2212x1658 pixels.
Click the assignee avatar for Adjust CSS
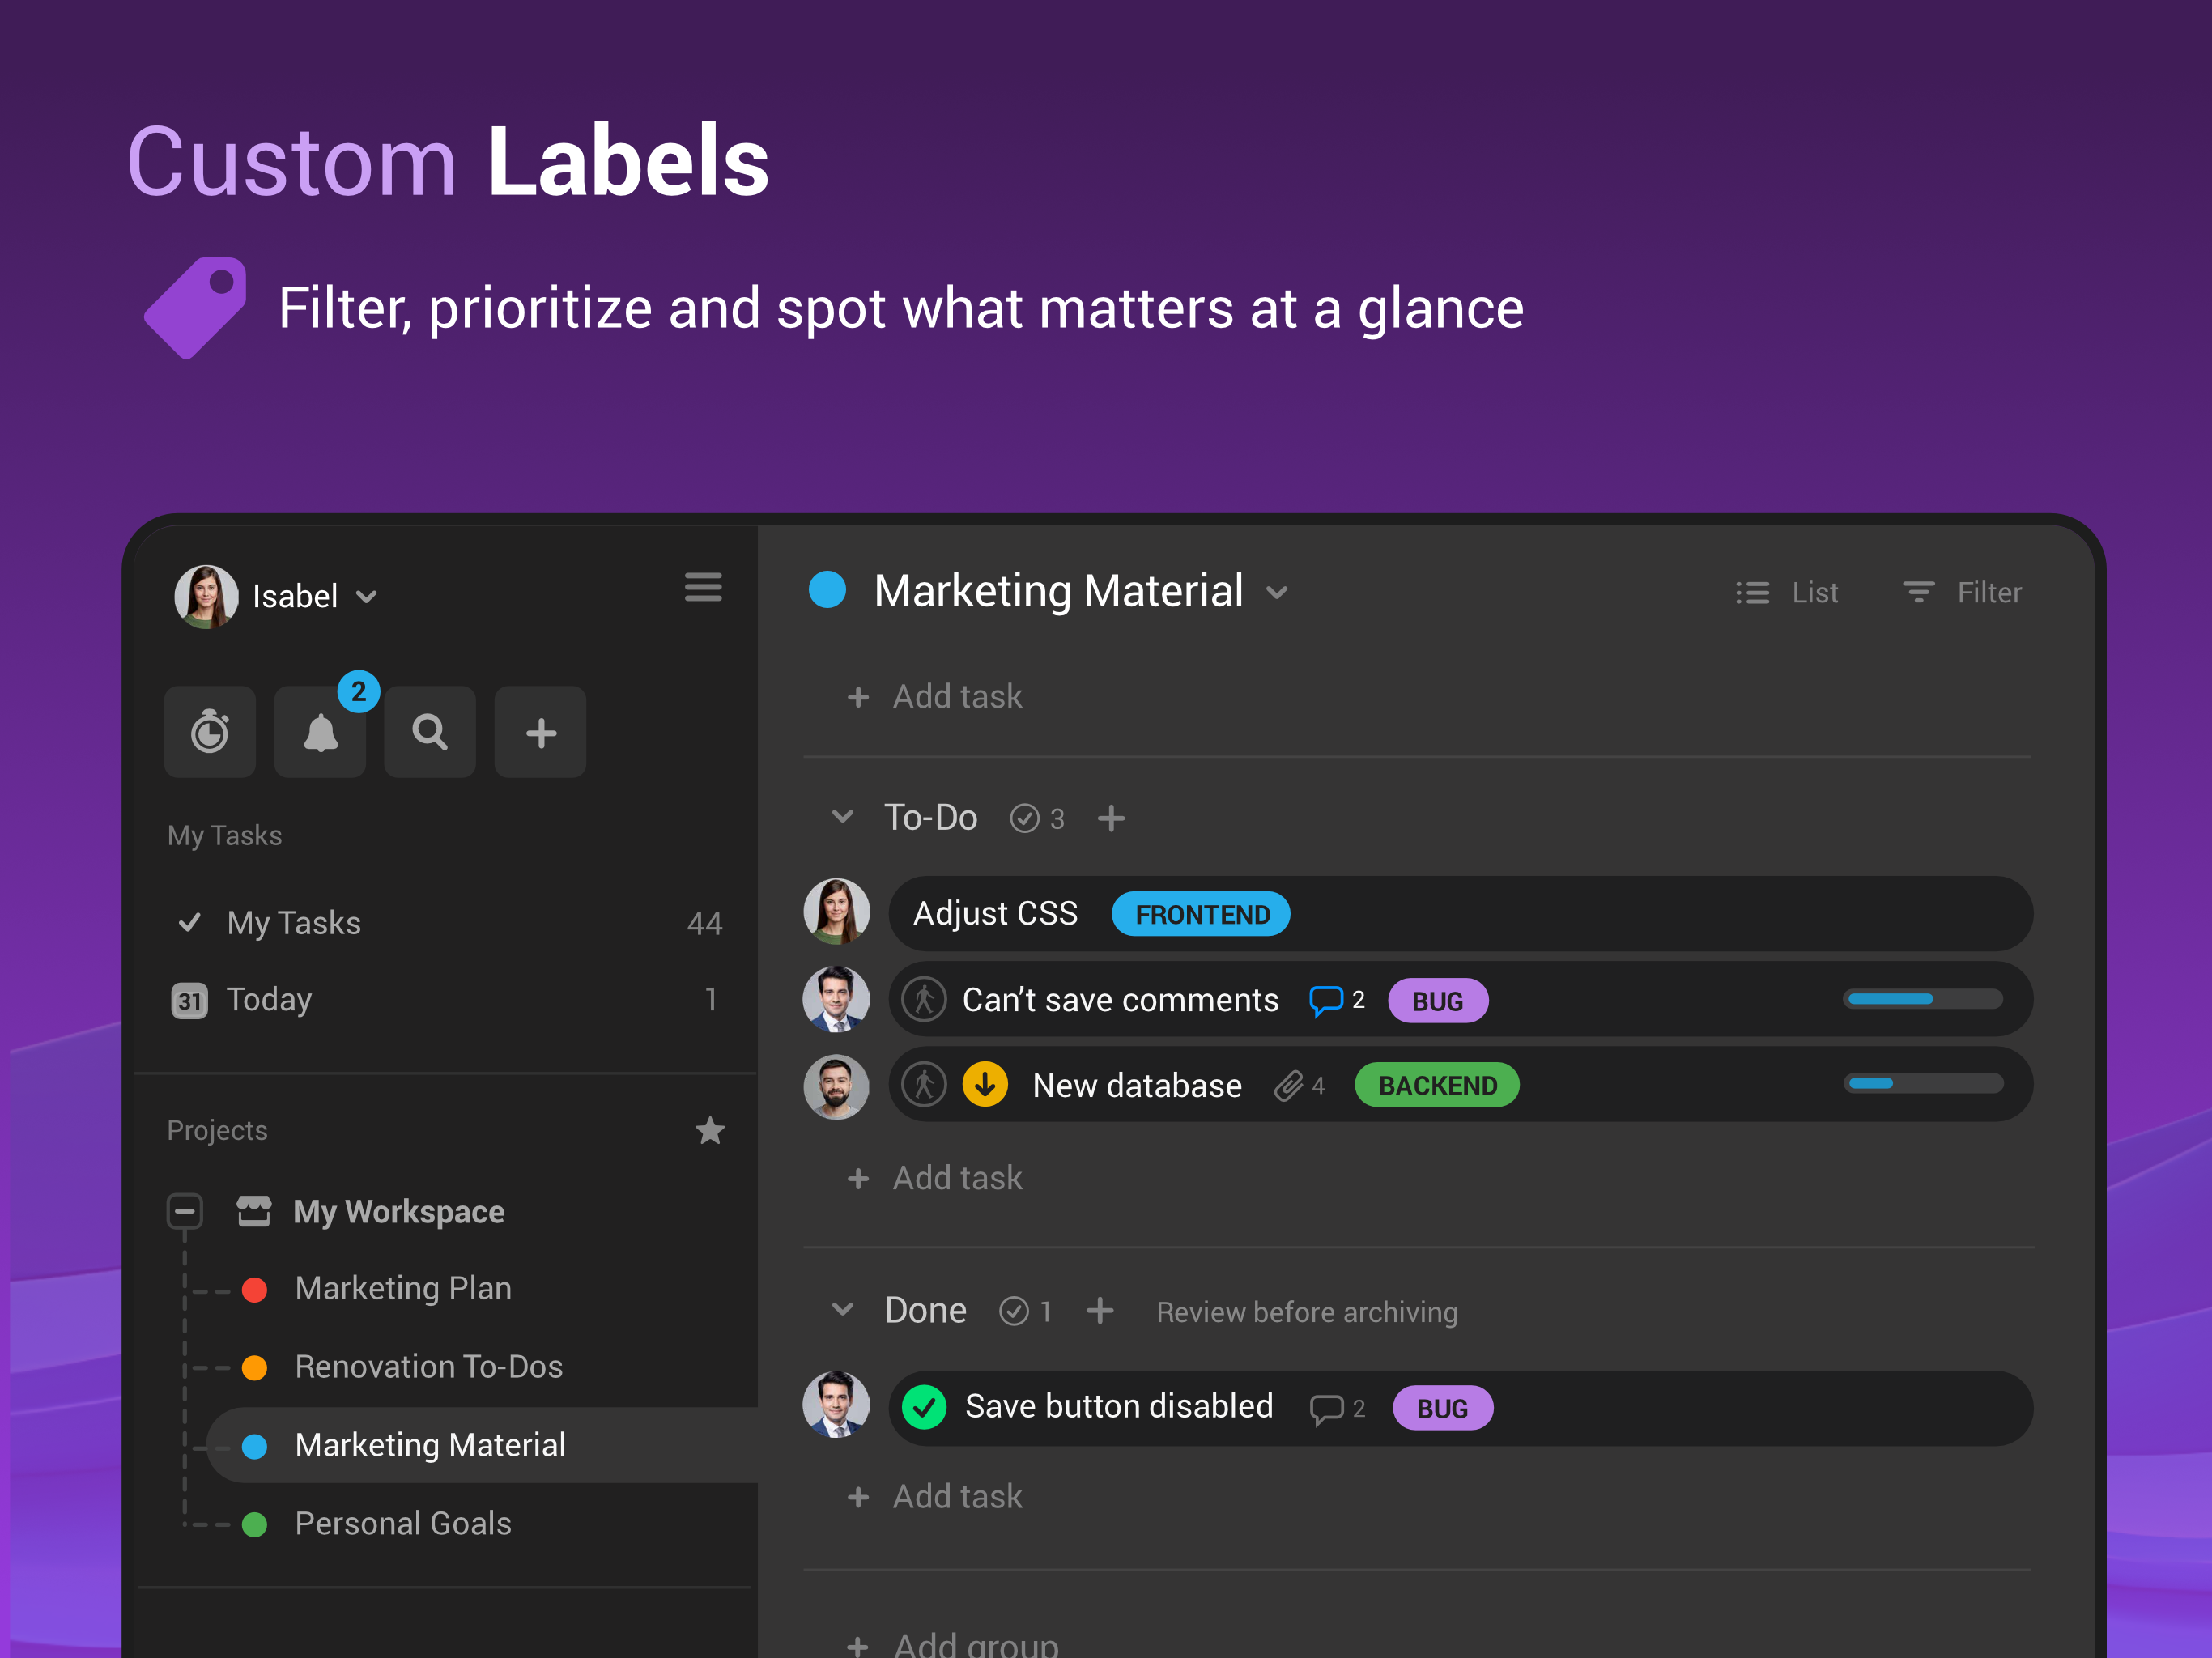[x=837, y=912]
